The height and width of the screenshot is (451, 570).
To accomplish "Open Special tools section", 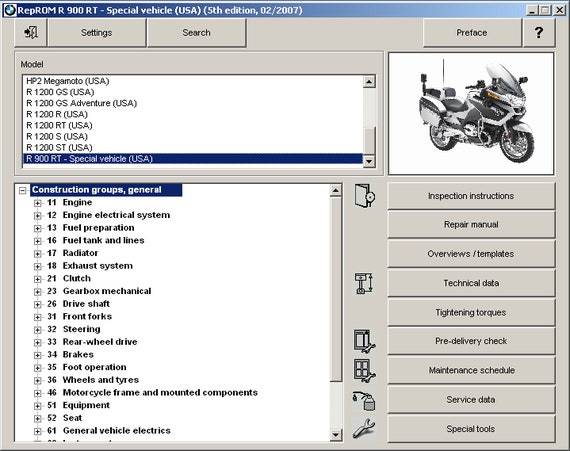I will tap(471, 429).
